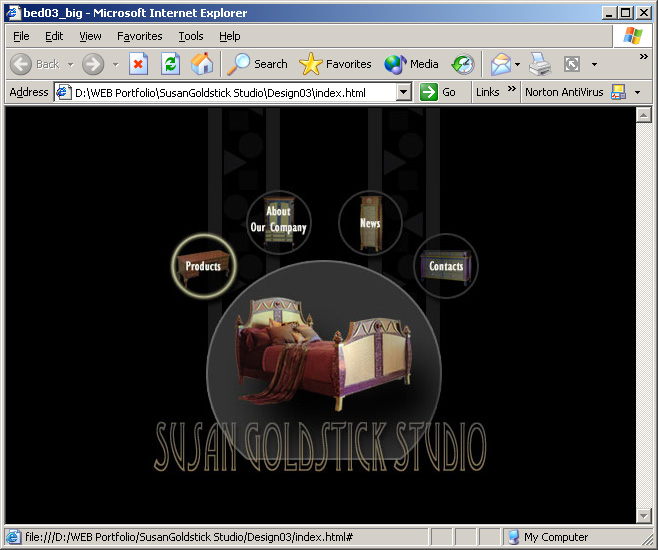Go to Home page icon
The image size is (658, 550).
202,64
